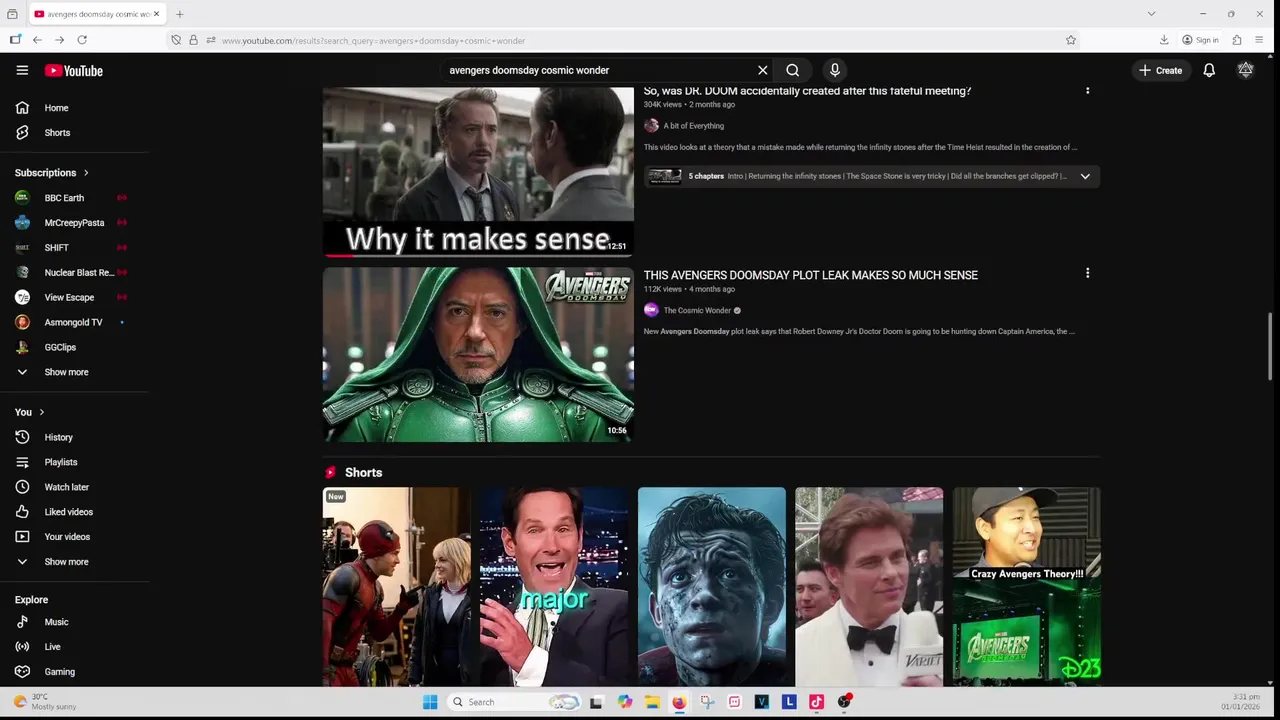Open the browser application menu
The height and width of the screenshot is (720, 1280).
coord(1259,40)
